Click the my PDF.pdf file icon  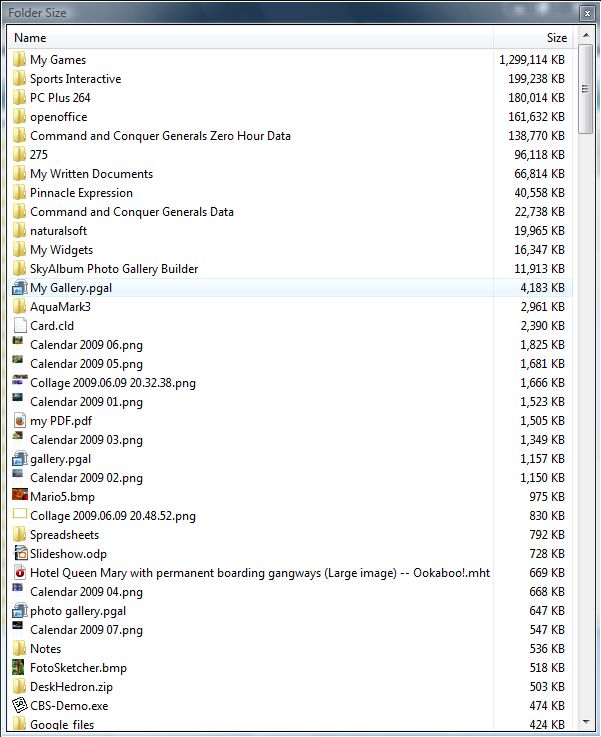20,421
